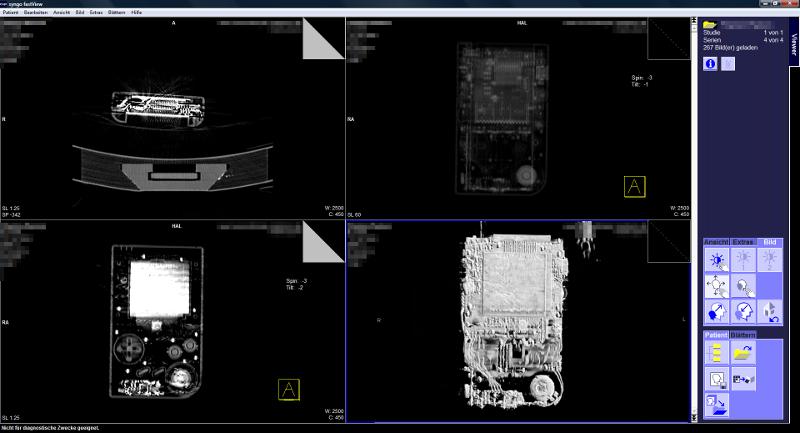Open the Patient menu
The height and width of the screenshot is (433, 800).
coord(10,12)
